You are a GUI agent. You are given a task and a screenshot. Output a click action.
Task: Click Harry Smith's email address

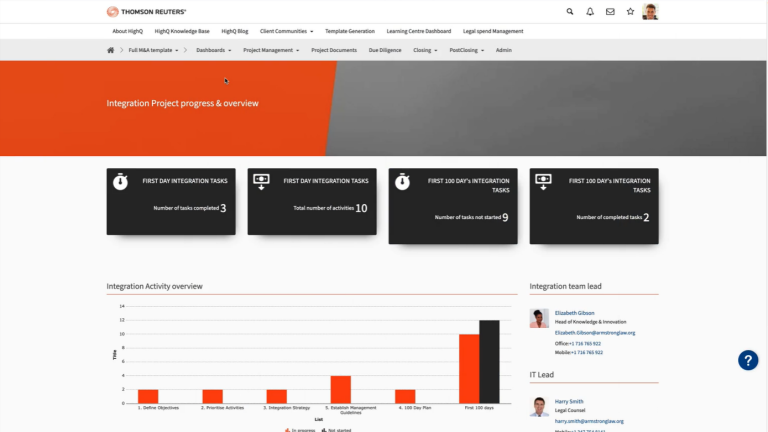coord(588,421)
